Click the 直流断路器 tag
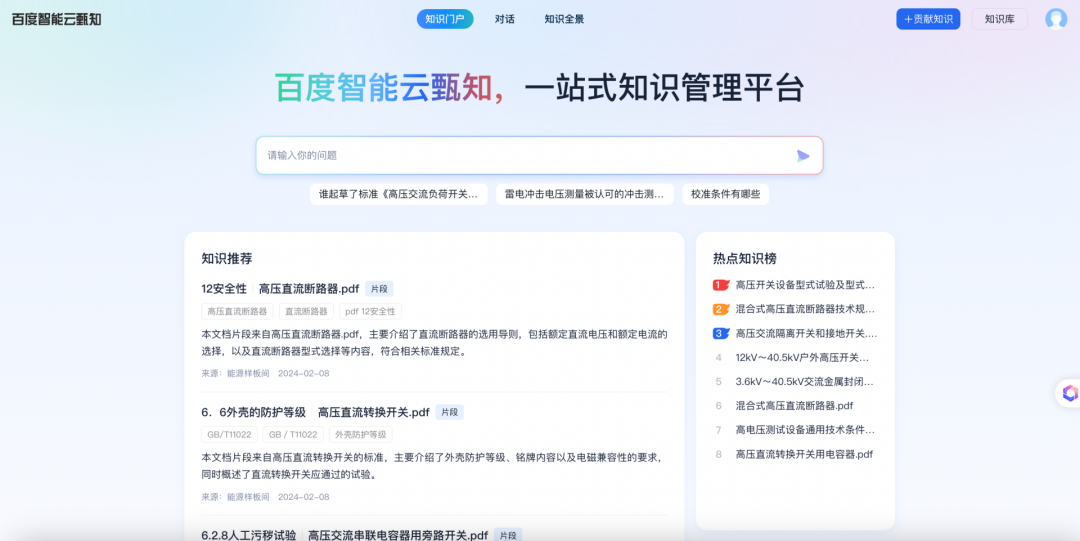 click(307, 312)
